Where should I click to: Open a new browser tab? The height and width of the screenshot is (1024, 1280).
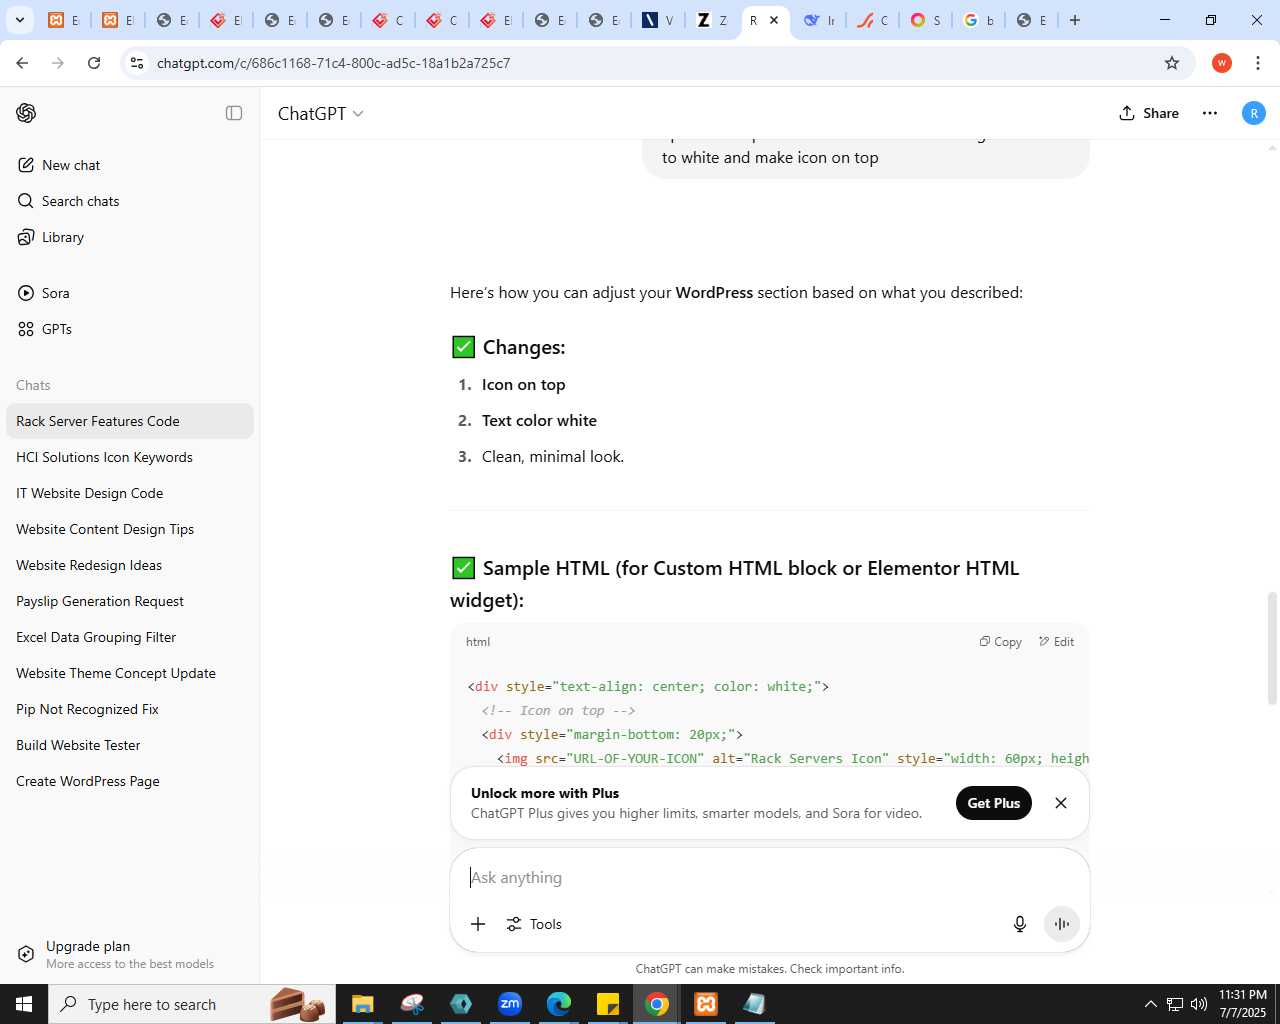point(1075,20)
